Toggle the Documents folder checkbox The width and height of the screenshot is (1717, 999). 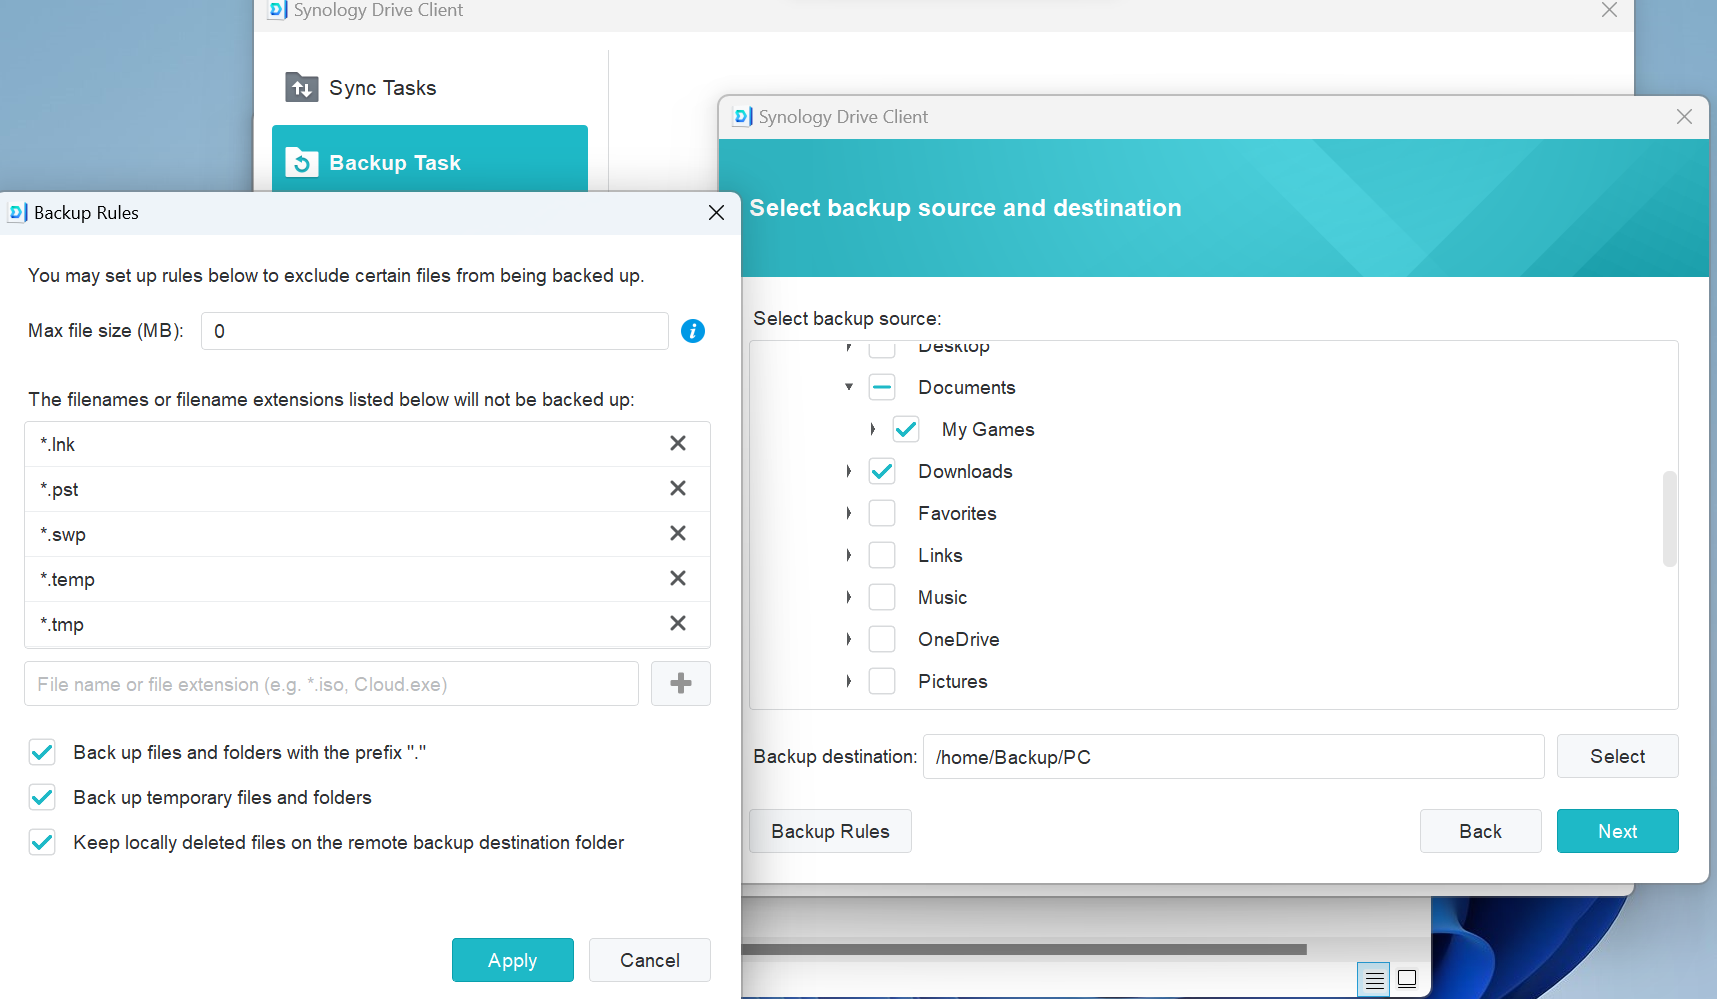click(x=882, y=387)
